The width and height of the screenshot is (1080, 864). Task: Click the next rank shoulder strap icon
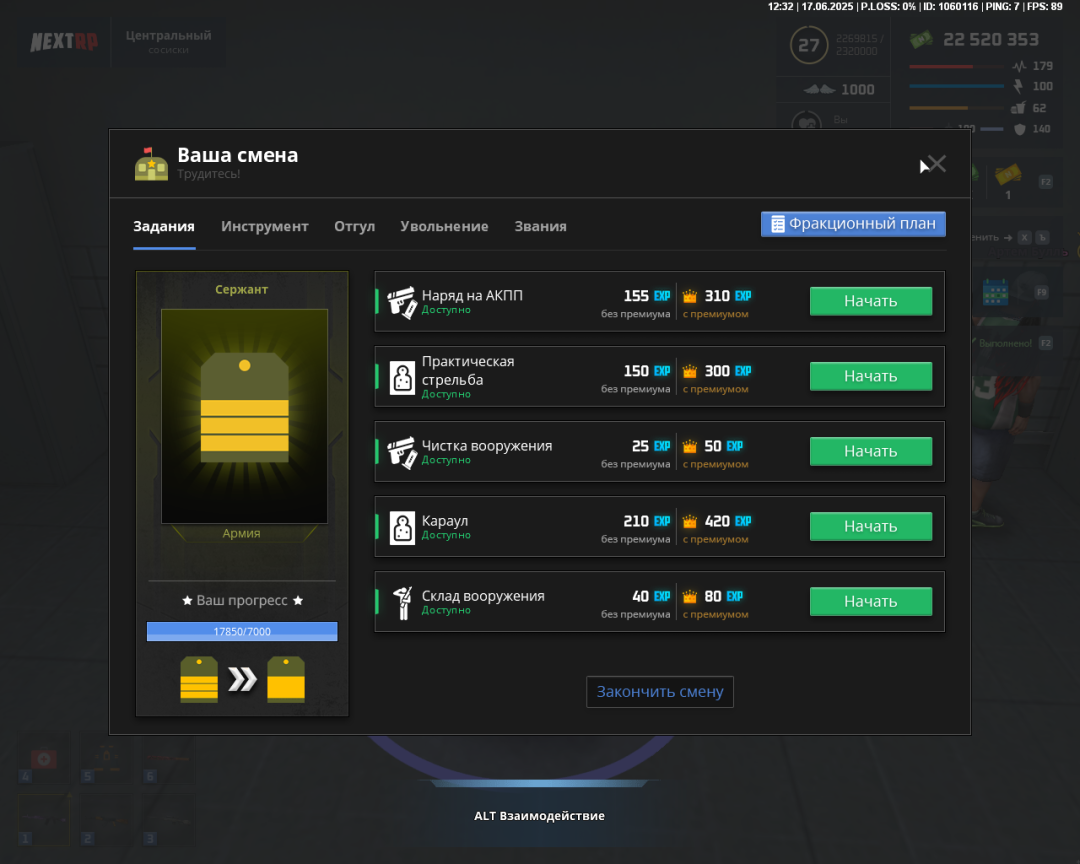click(286, 680)
